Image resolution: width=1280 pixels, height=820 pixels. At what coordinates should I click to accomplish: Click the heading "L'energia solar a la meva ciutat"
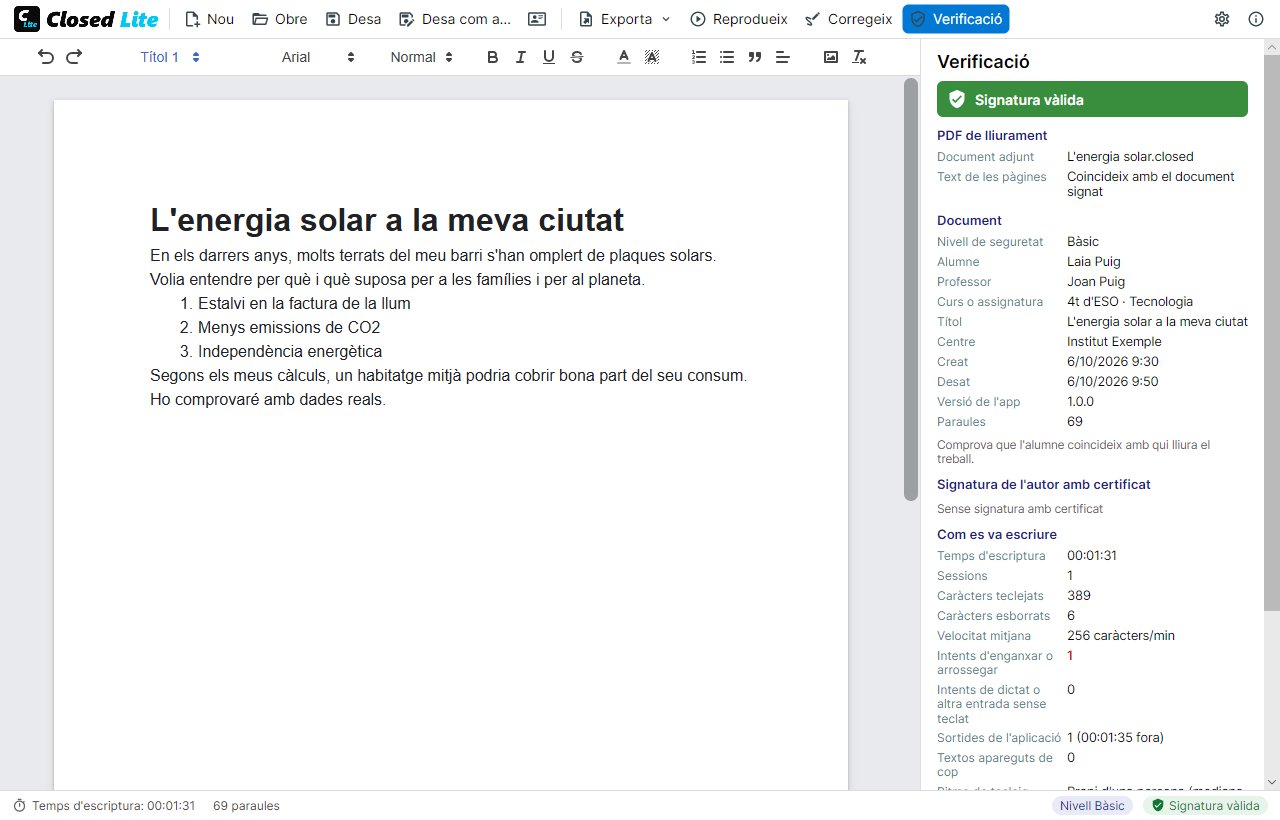[x=387, y=219]
